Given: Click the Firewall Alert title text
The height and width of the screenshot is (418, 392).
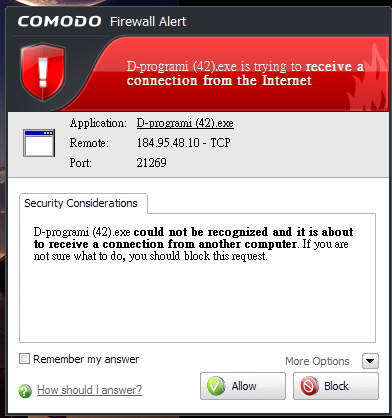Looking at the screenshot, I should click(x=148, y=22).
